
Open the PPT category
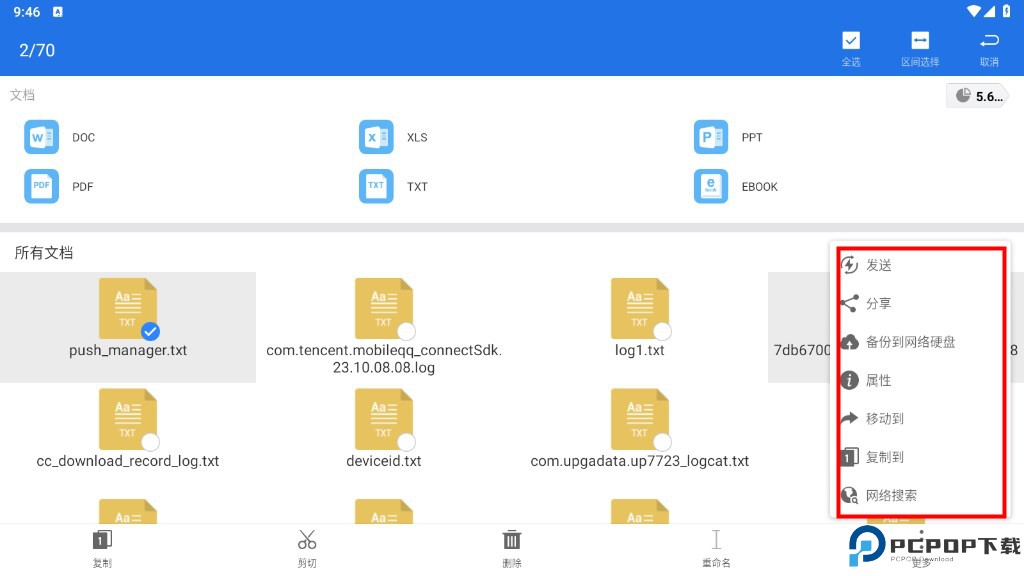(x=711, y=137)
